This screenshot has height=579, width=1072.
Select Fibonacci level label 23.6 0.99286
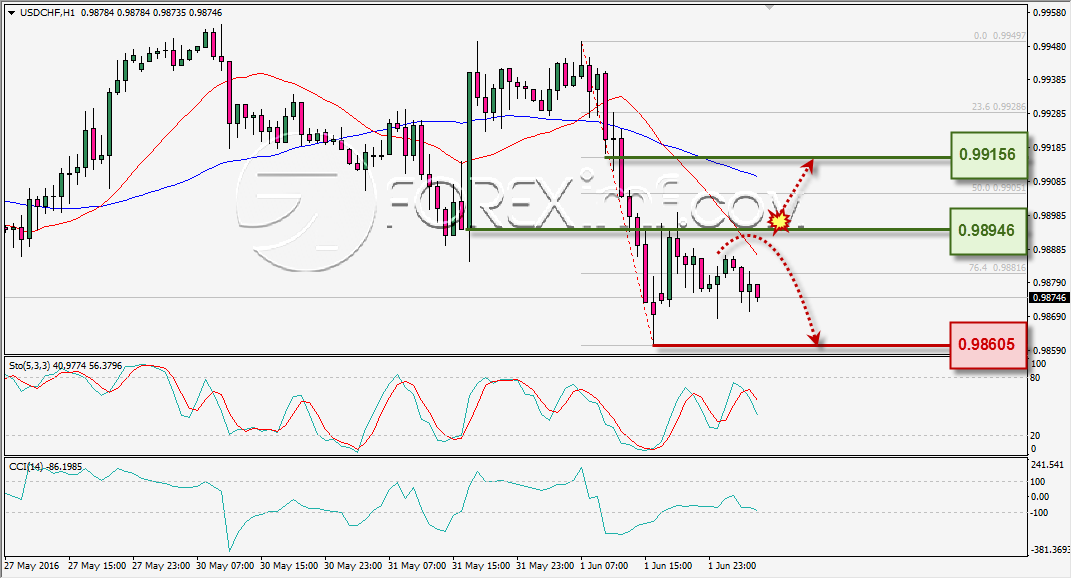[x=998, y=107]
